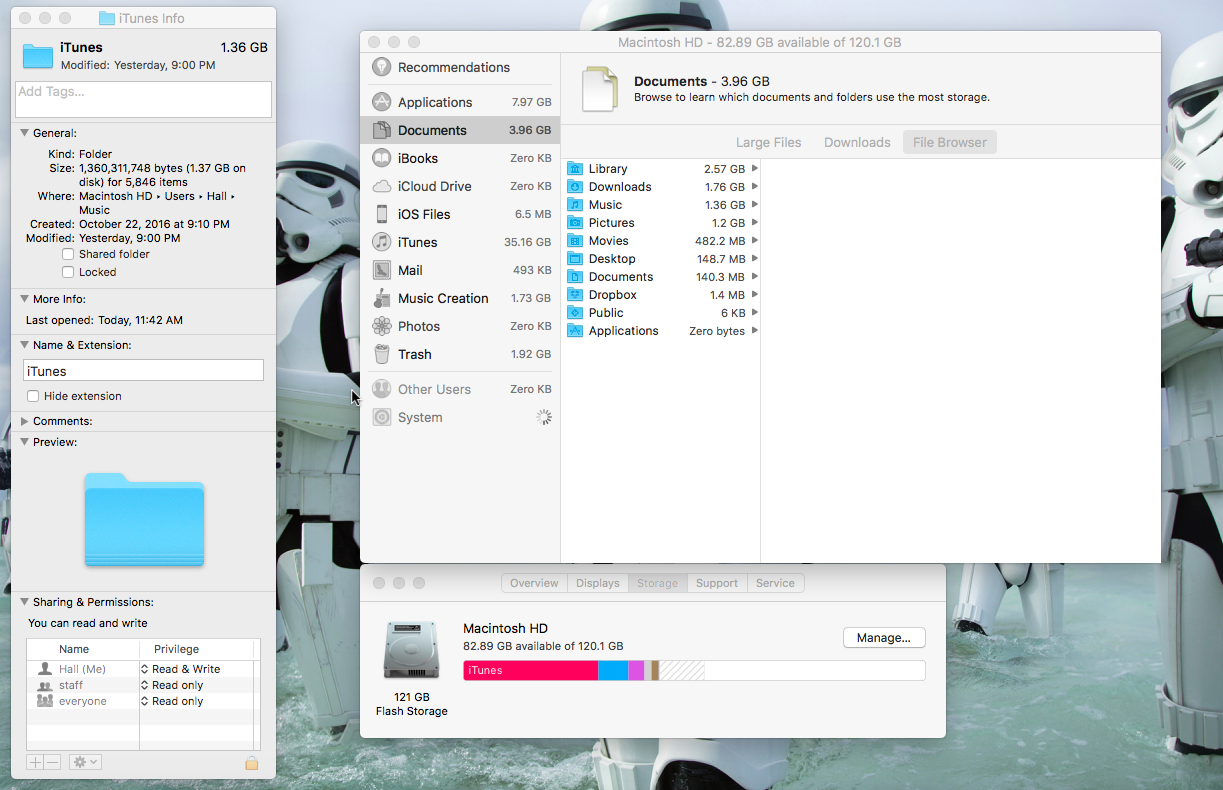Image resolution: width=1223 pixels, height=790 pixels.
Task: Click the Add Tags field
Action: click(x=143, y=99)
